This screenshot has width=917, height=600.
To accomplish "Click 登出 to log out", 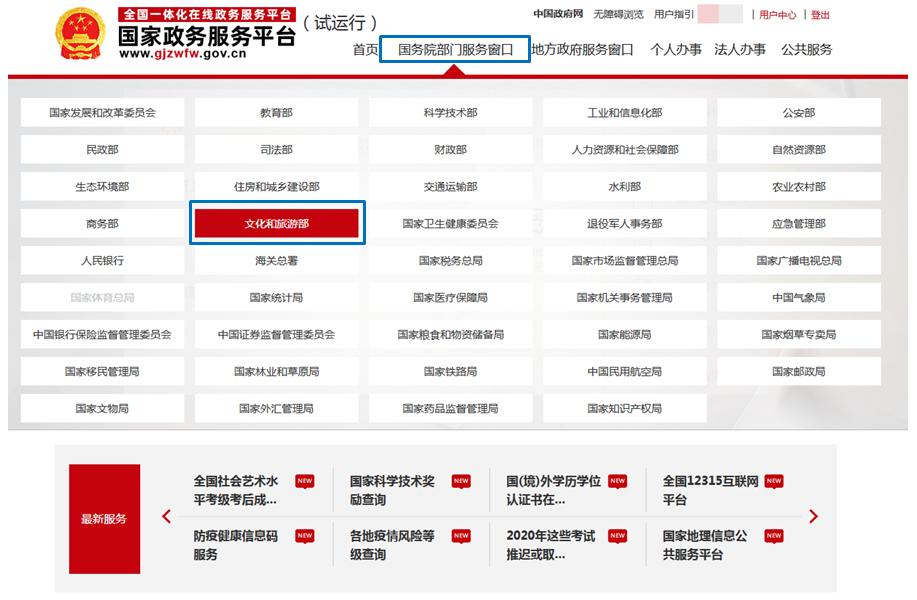I will pyautogui.click(x=820, y=15).
